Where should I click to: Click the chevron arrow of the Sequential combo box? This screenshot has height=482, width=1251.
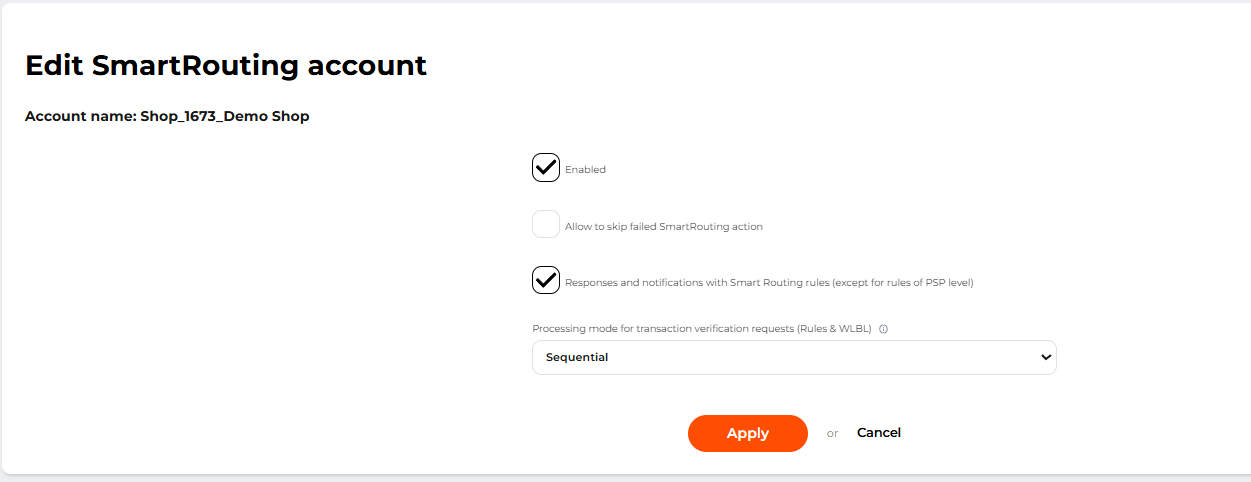[1046, 357]
